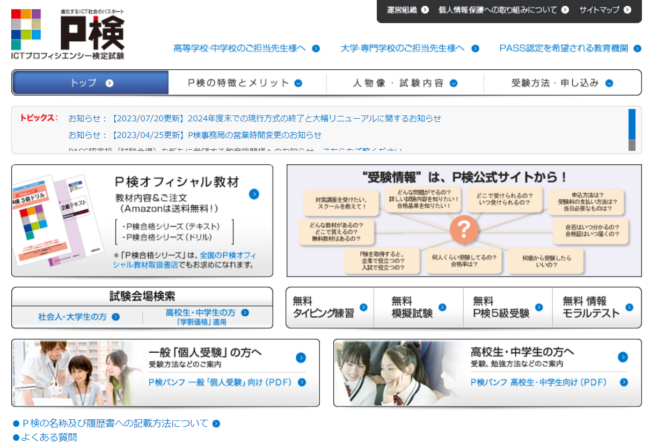This screenshot has width=650, height=444.
Task: Click arrow icon in 人物像・試験内容 tab
Action: click(454, 83)
